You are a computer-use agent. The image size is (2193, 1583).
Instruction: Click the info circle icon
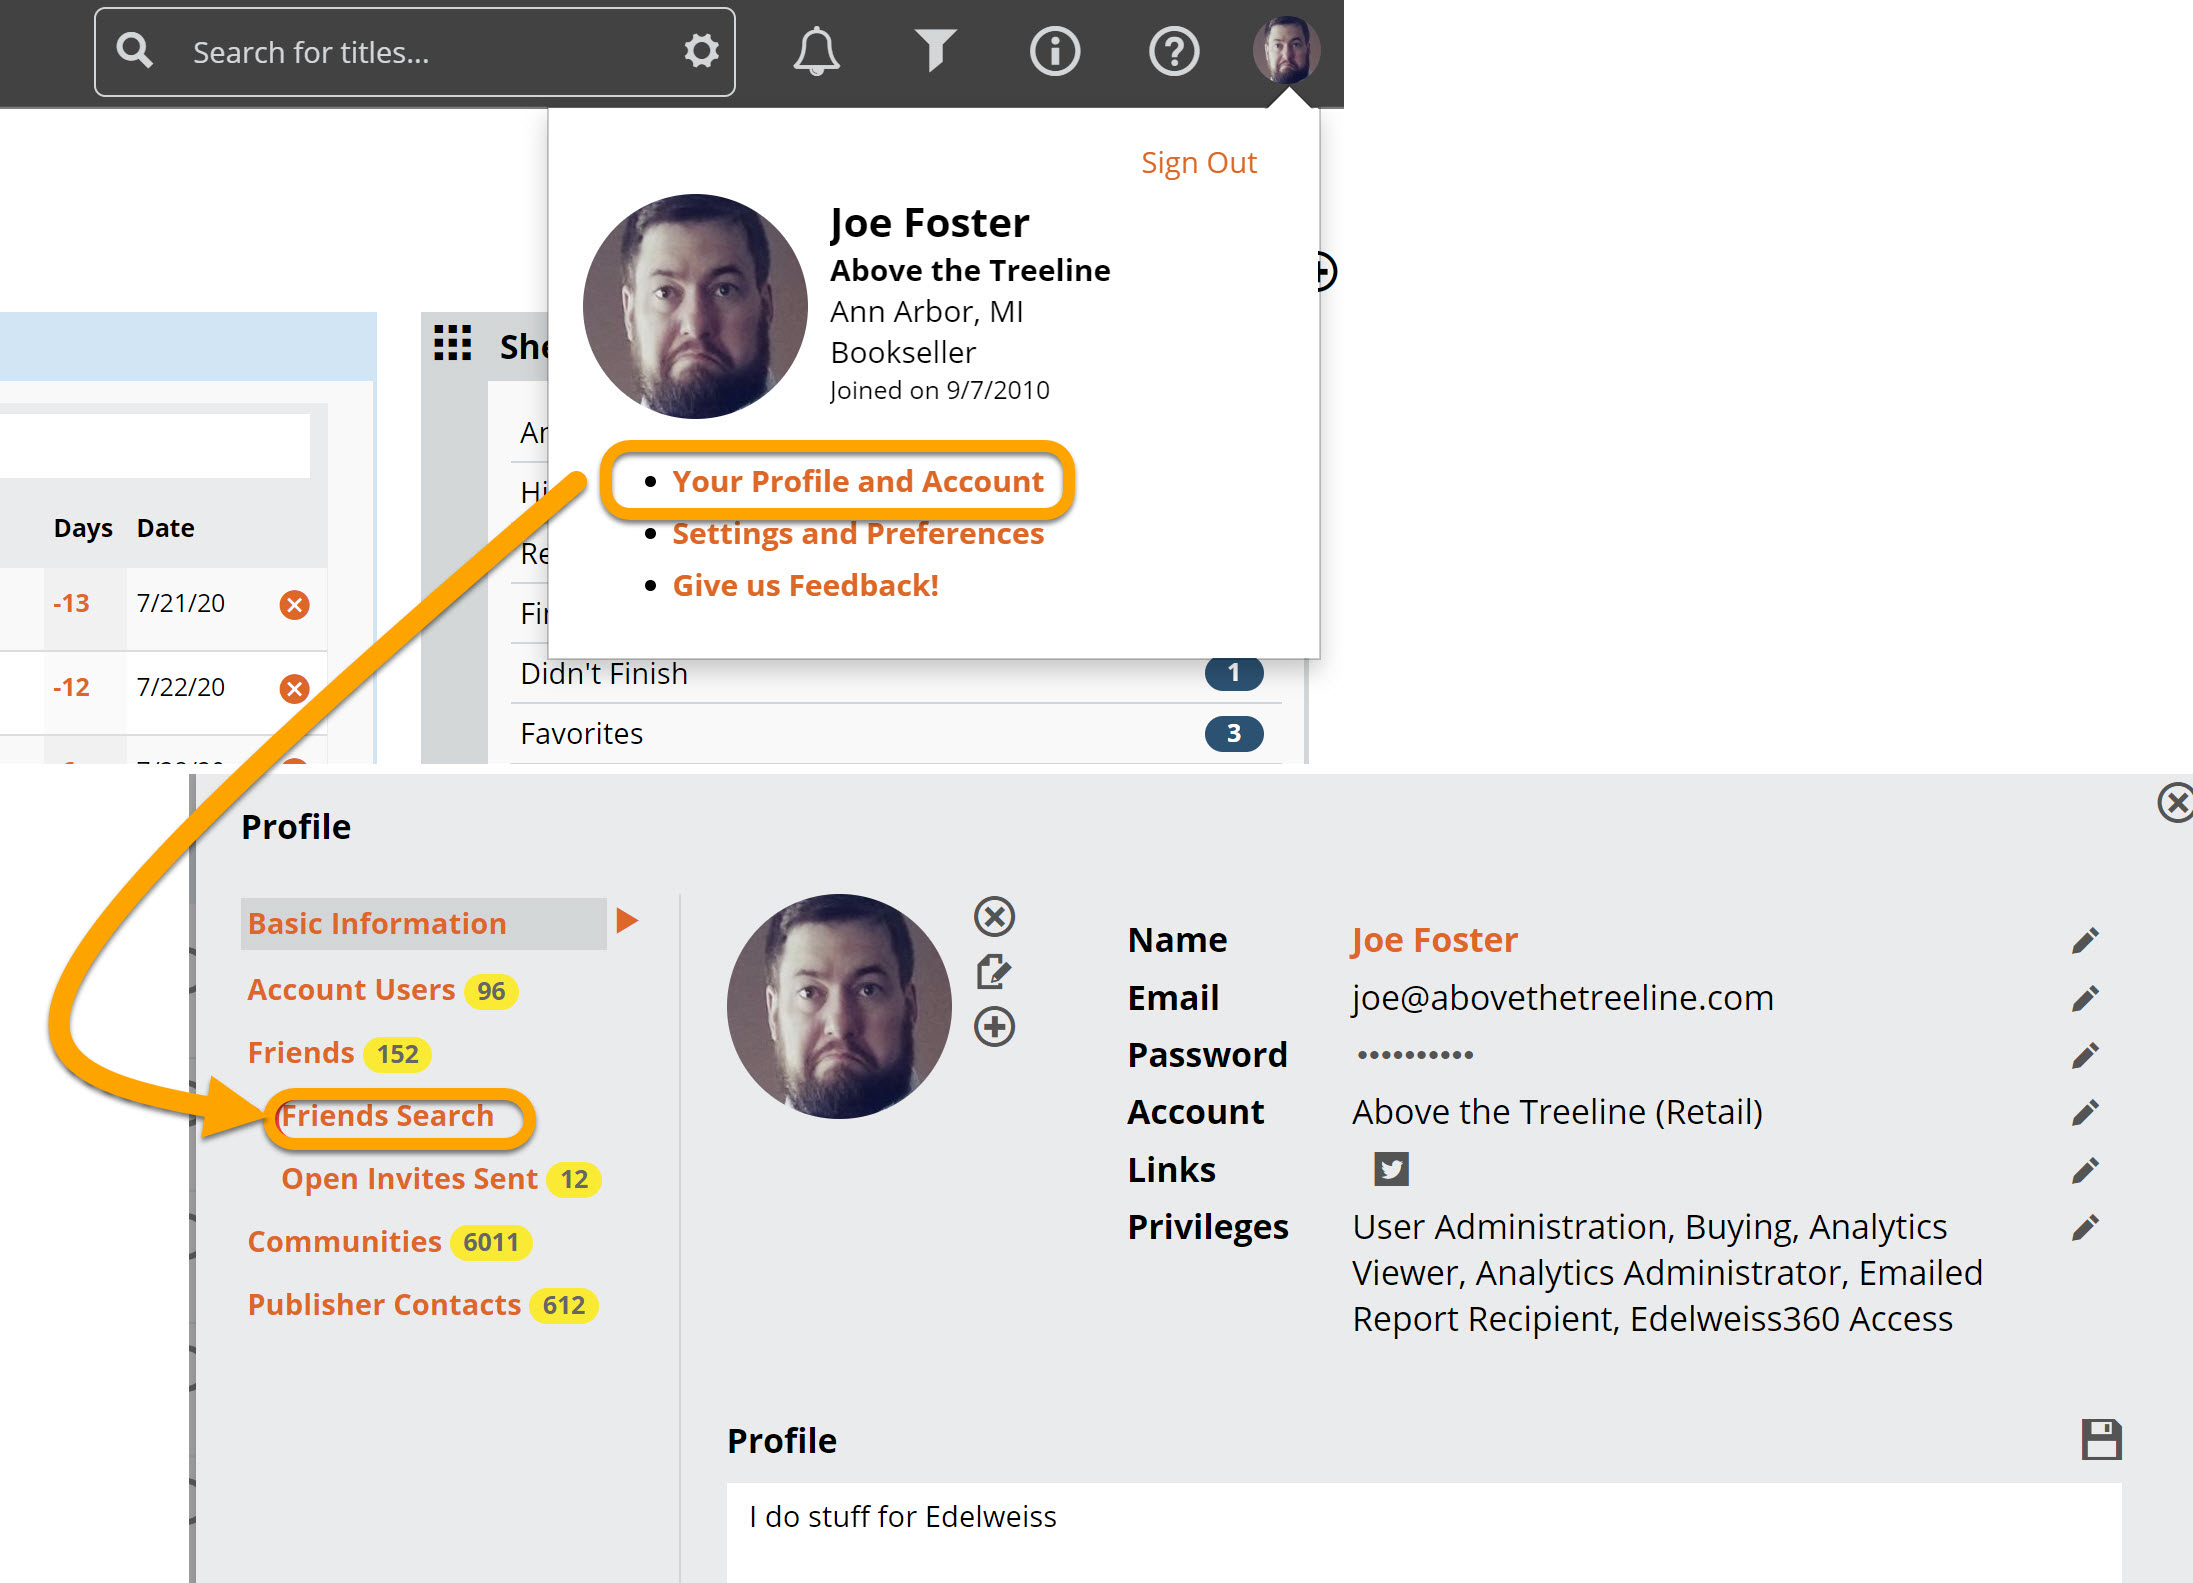[x=1054, y=52]
